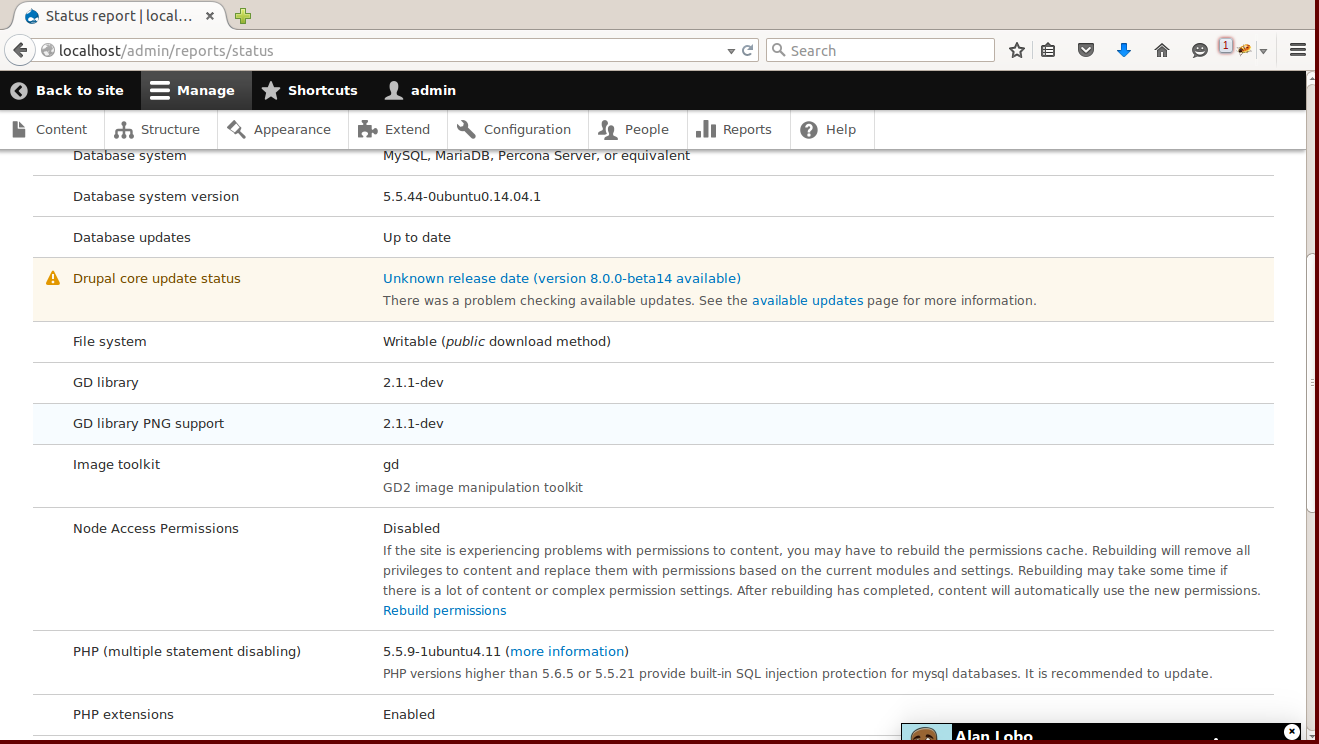Click the Image toolkit 'gd' value
Viewport: 1319px width, 744px height.
click(x=391, y=465)
